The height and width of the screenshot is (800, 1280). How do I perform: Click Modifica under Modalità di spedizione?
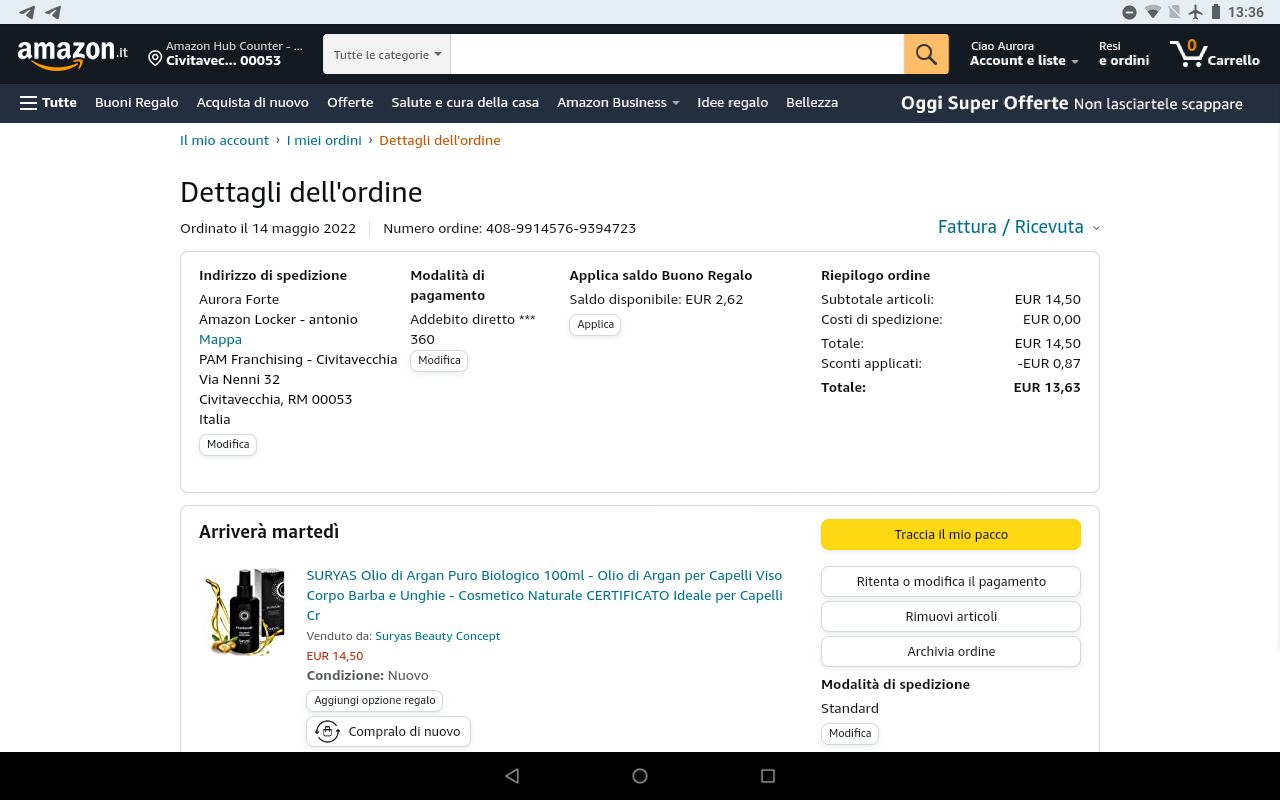point(850,733)
